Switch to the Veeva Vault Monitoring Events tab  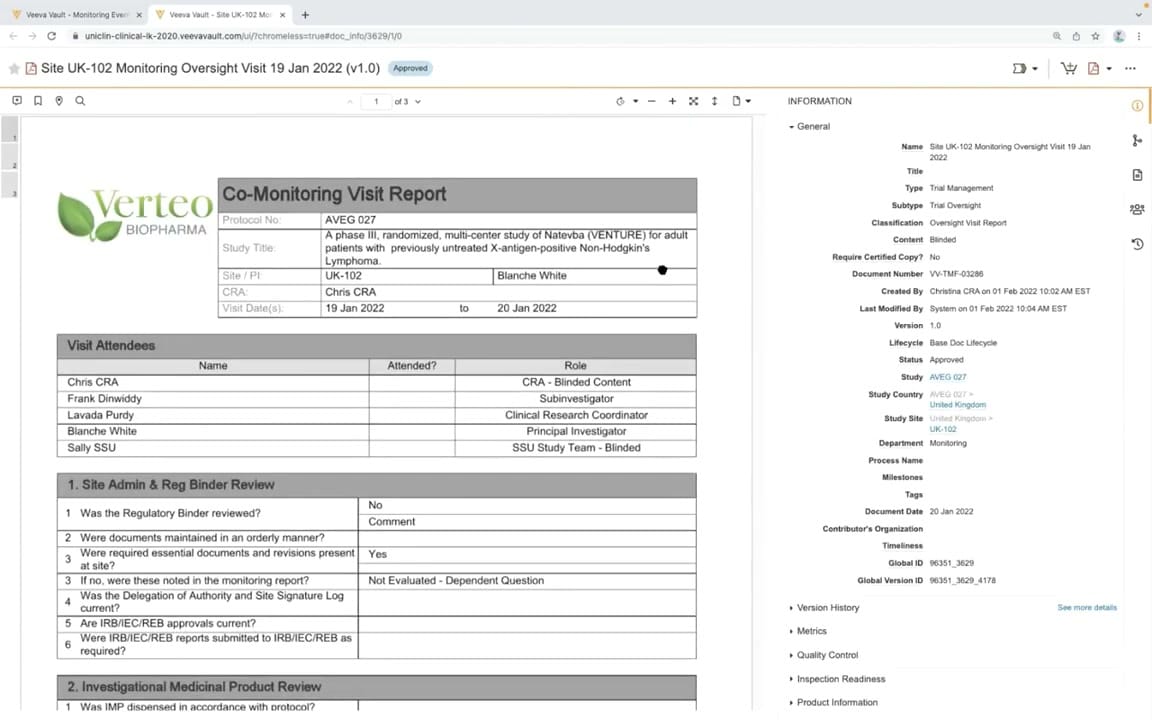[x=76, y=15]
